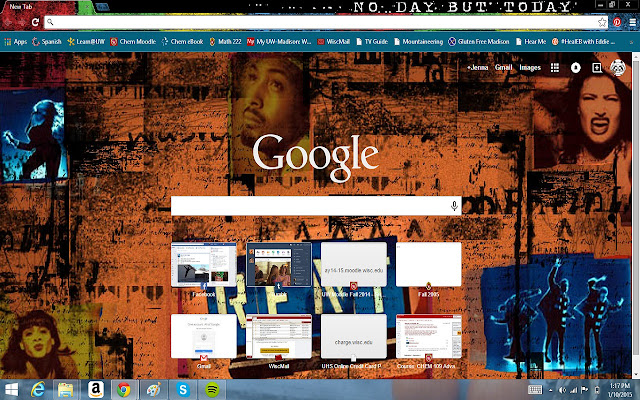Open the Action Center flag icon
640x400 pixels.
point(585,390)
